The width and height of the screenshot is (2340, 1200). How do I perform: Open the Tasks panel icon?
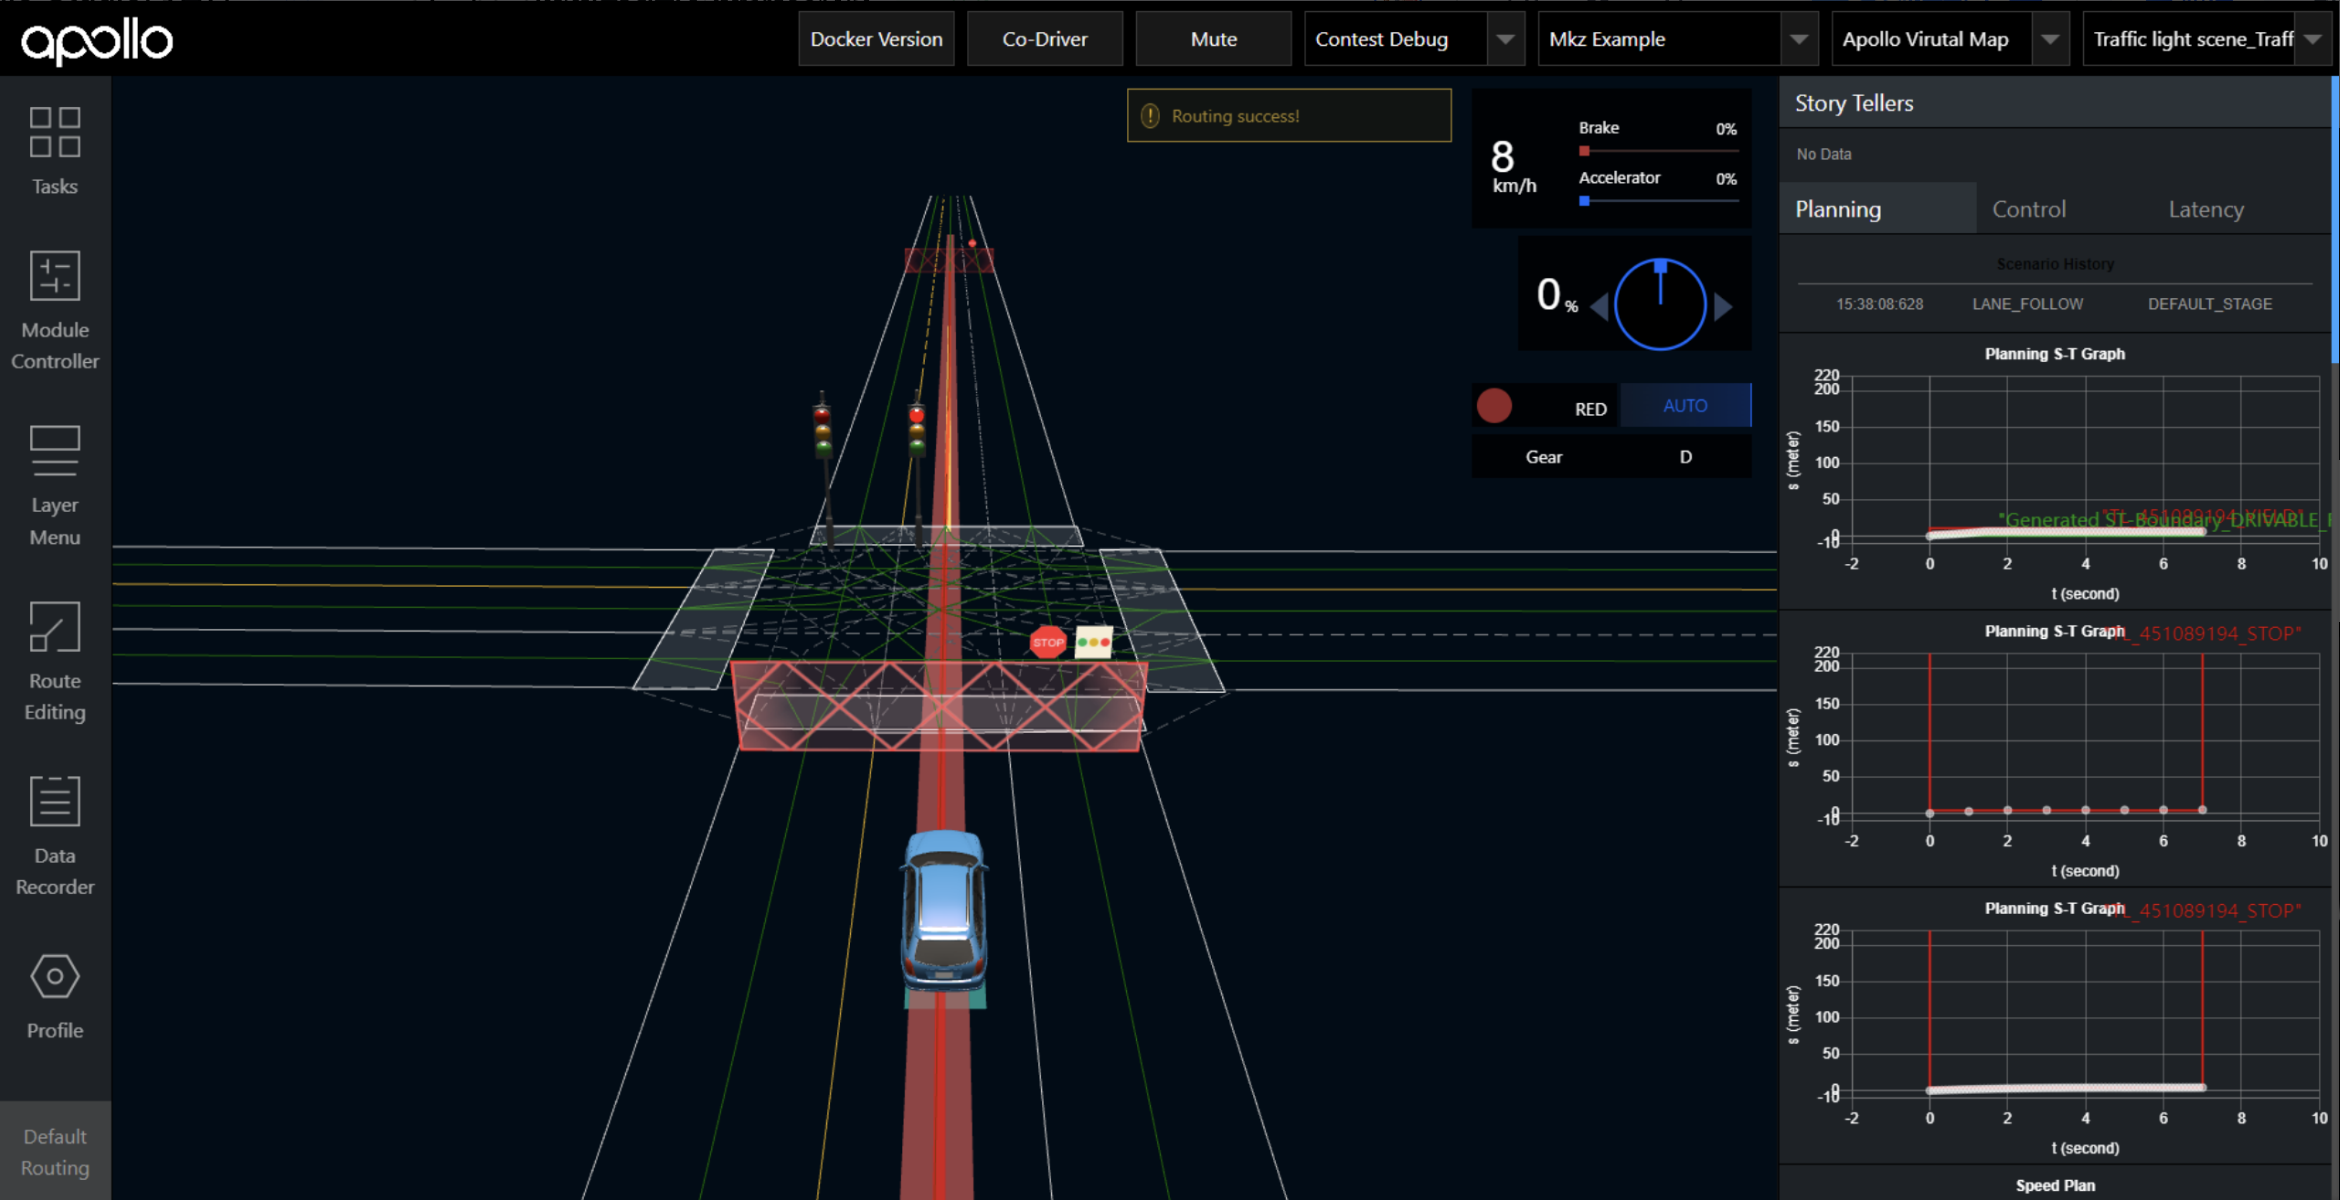point(54,133)
